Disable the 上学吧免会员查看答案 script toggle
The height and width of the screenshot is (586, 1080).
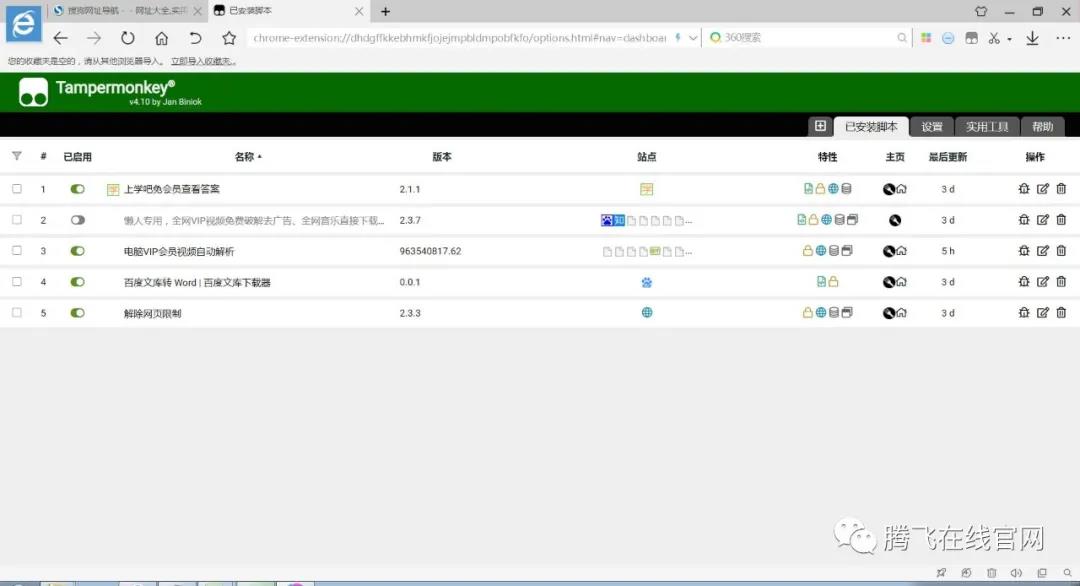[77, 189]
